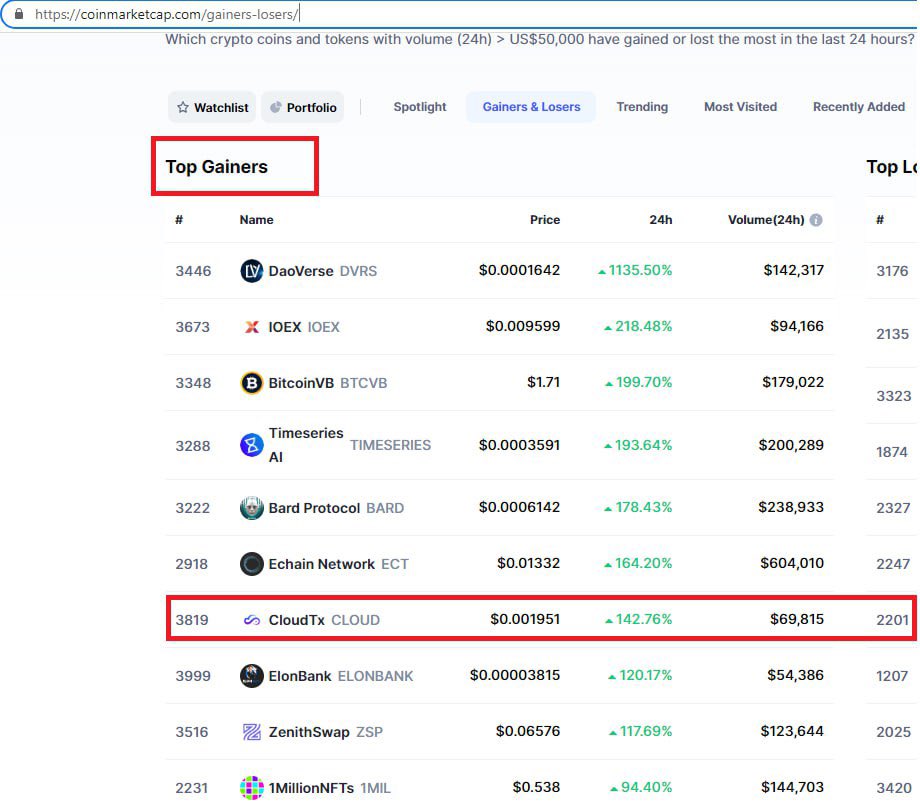Click the star icon on Watchlist
The height and width of the screenshot is (810, 920).
coord(183,107)
